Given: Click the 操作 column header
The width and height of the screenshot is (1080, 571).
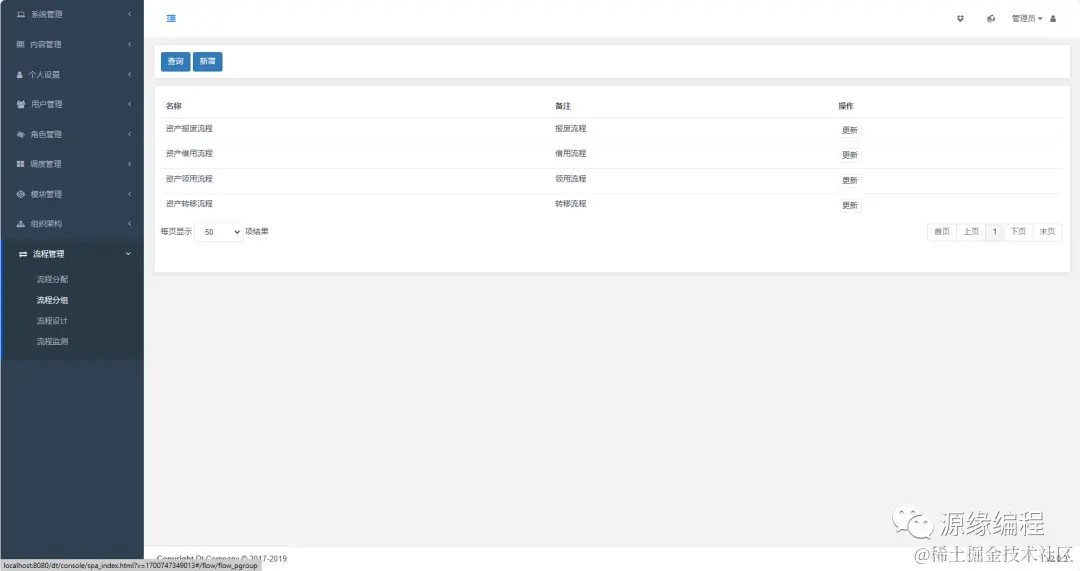Looking at the screenshot, I should click(846, 106).
